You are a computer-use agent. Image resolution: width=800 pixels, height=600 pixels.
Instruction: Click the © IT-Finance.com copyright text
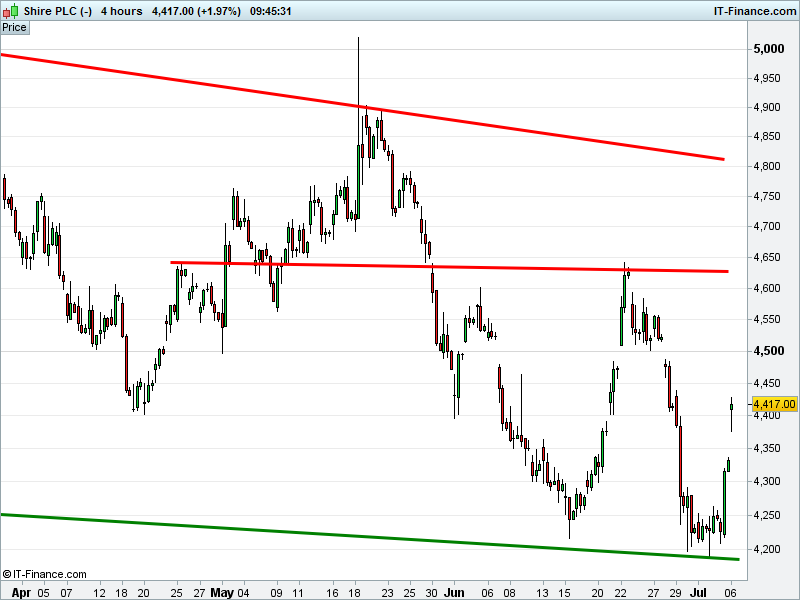click(x=44, y=574)
